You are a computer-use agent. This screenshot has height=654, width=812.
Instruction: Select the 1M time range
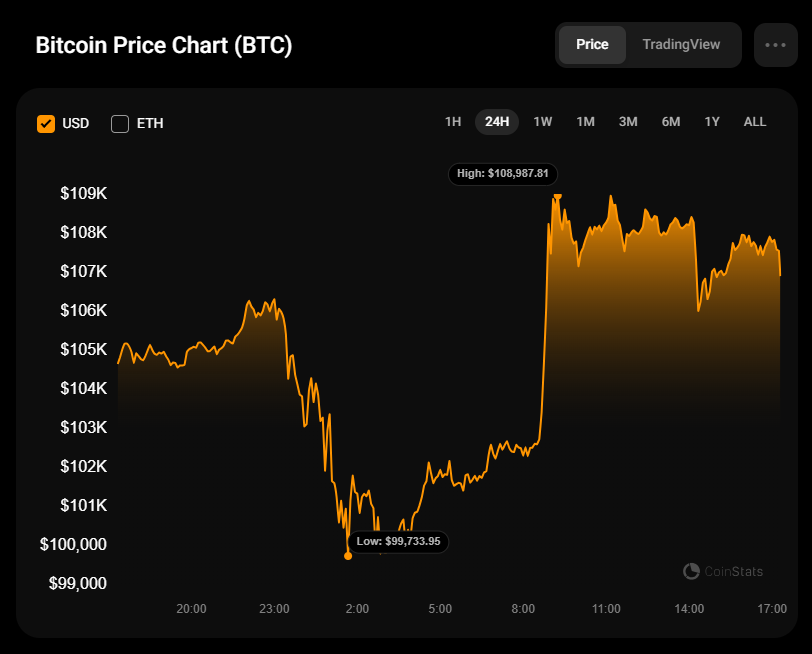click(586, 122)
